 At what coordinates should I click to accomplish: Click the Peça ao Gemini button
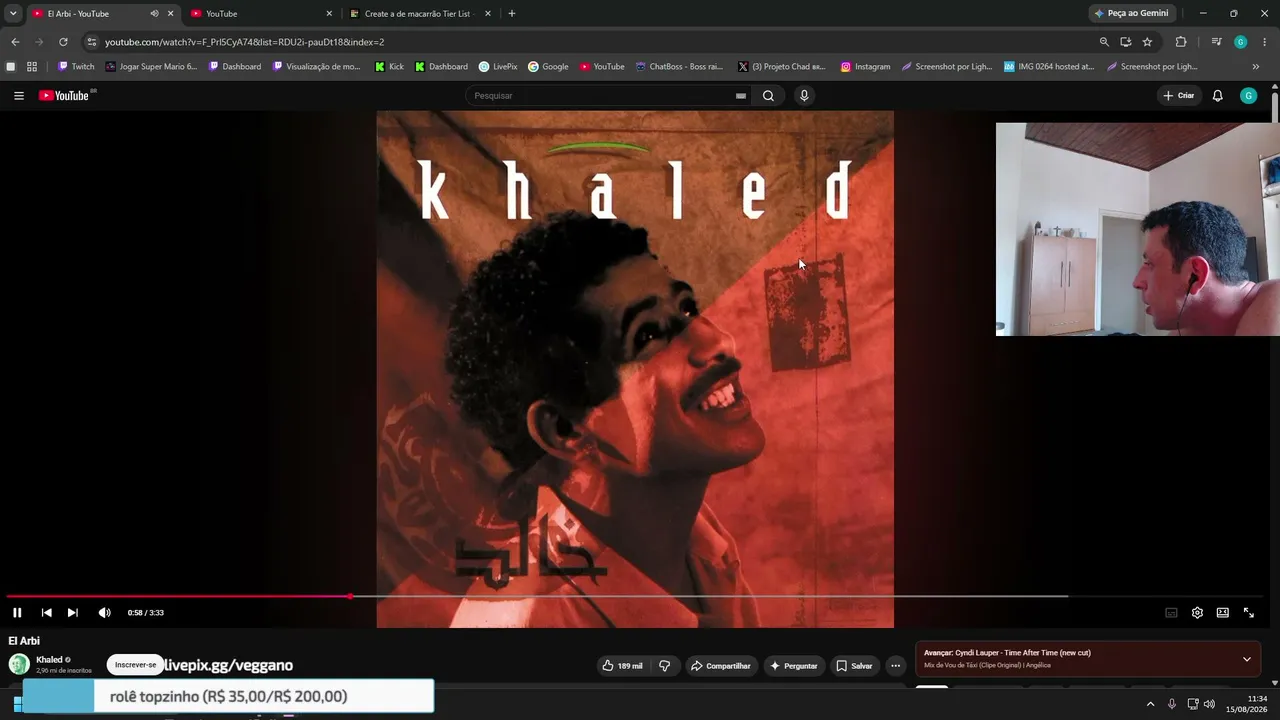pos(1131,14)
